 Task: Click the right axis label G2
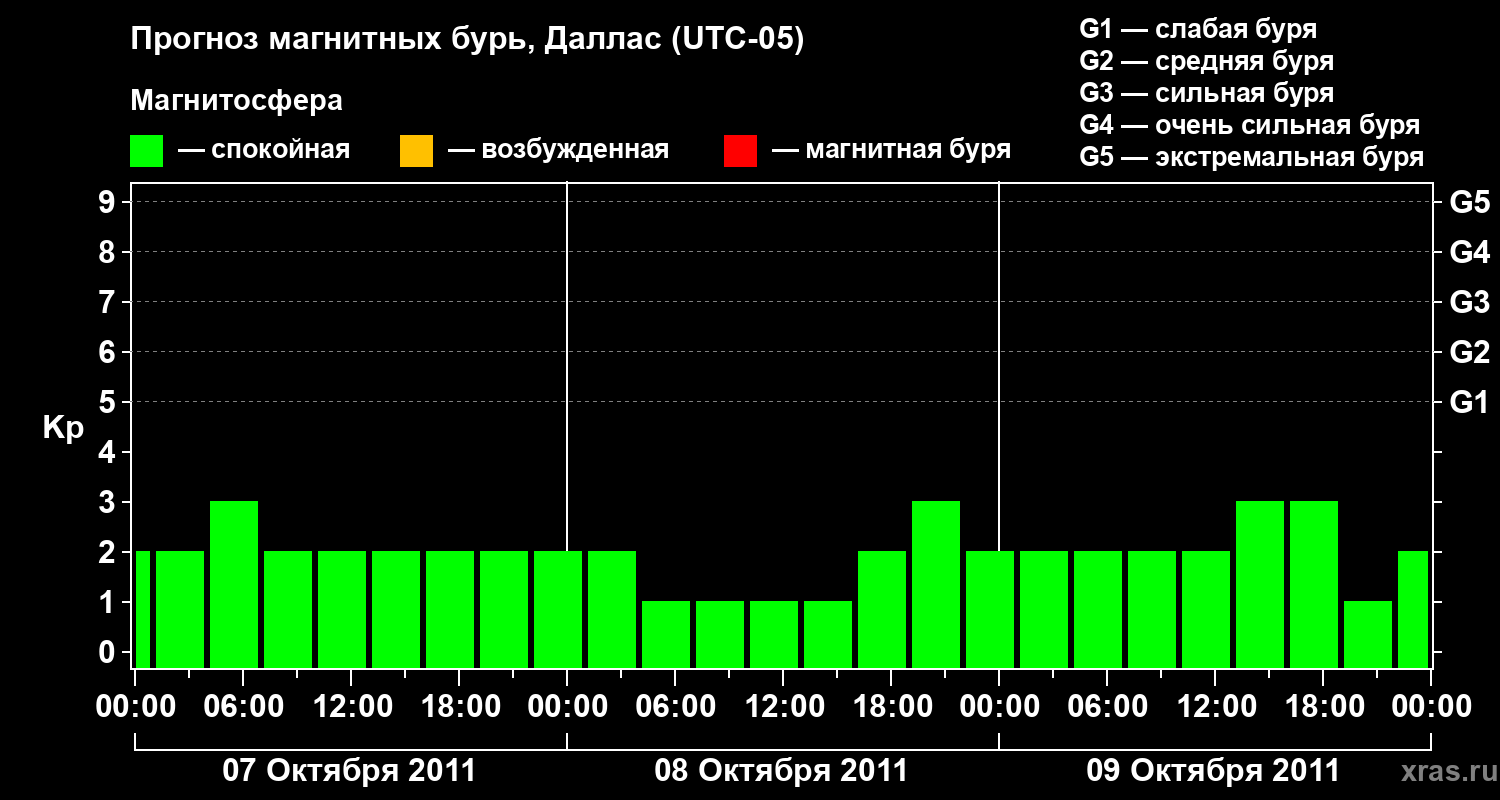[1470, 352]
